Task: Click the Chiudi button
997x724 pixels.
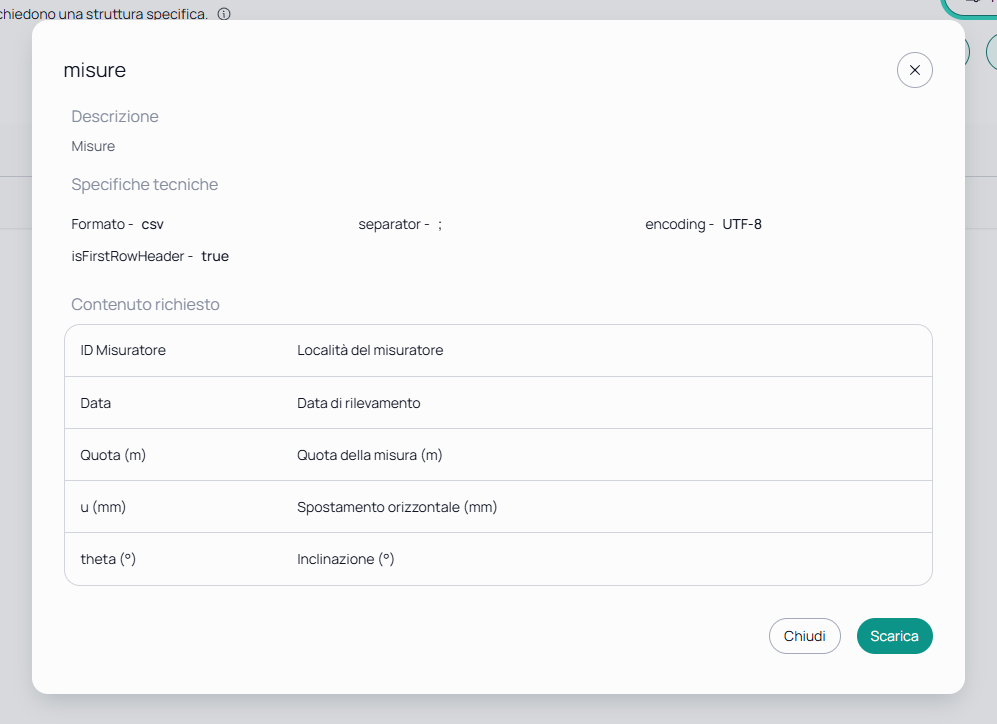Action: point(804,636)
